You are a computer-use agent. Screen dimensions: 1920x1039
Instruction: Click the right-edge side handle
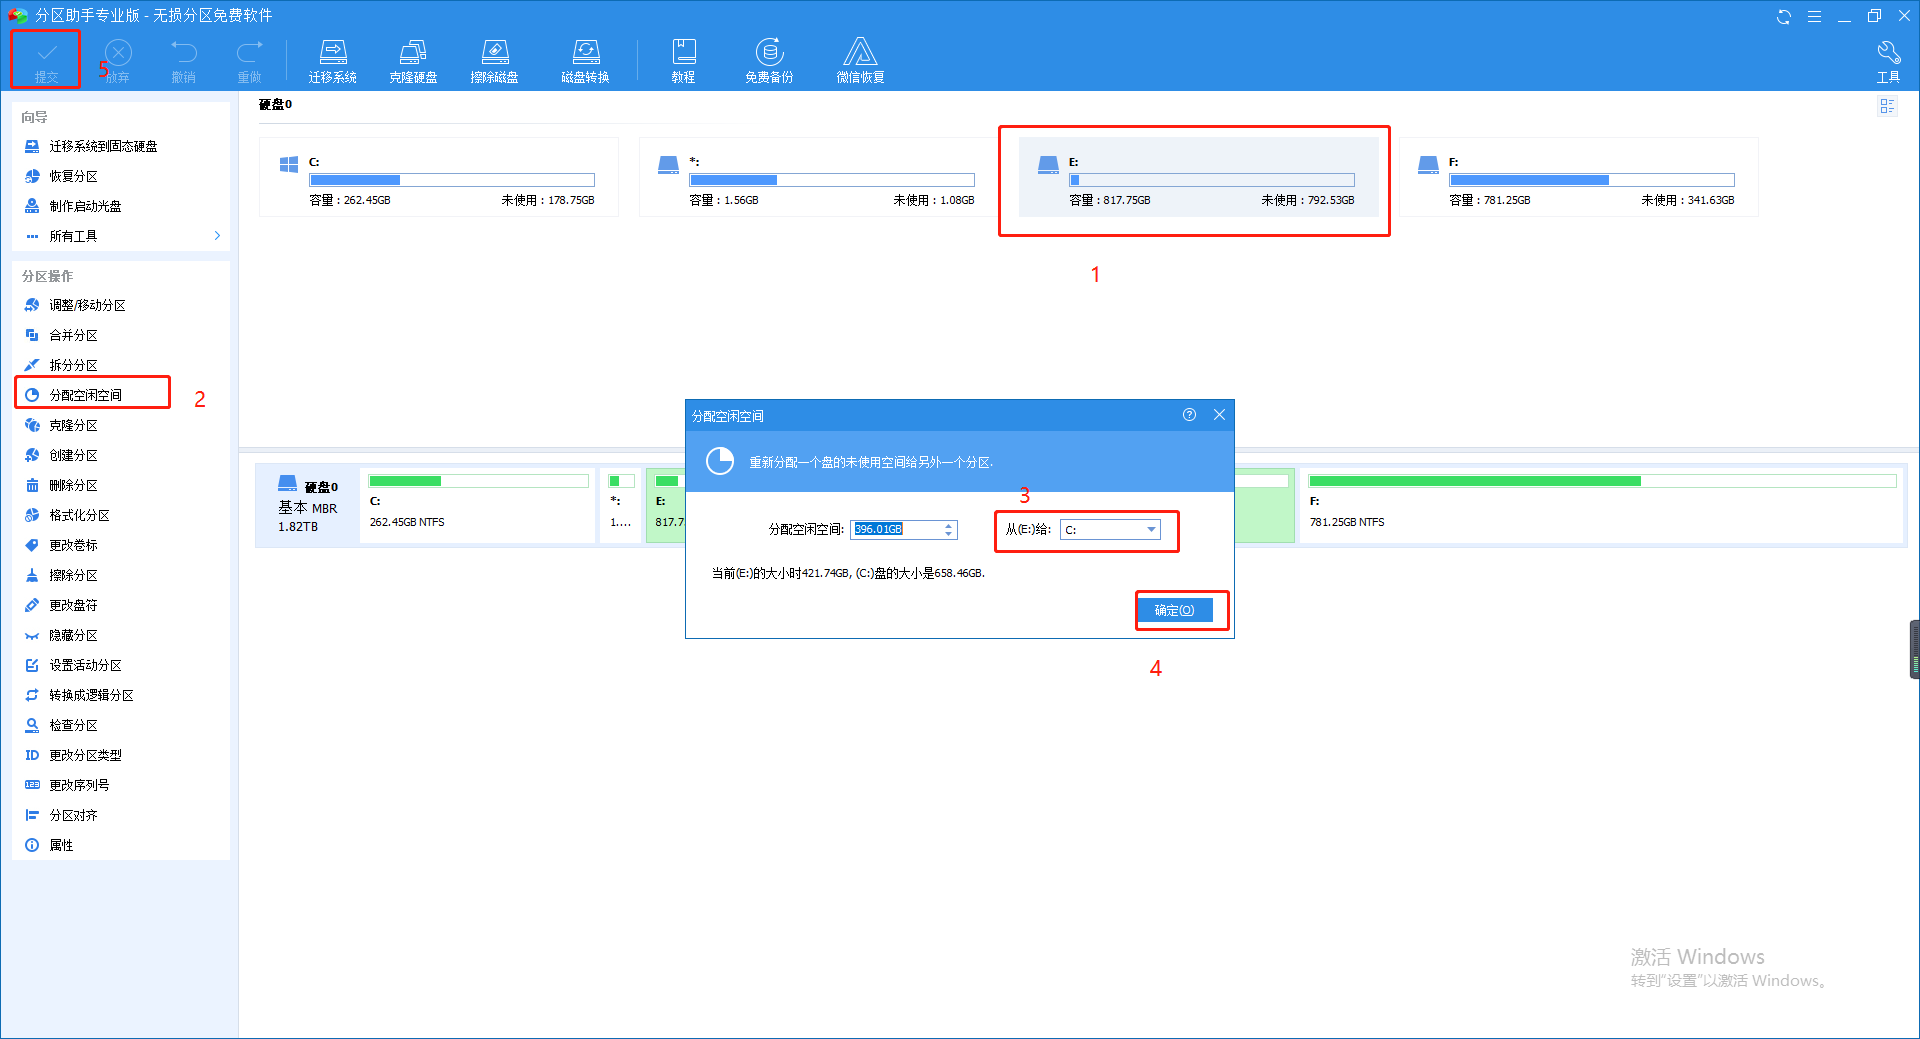tap(1914, 650)
